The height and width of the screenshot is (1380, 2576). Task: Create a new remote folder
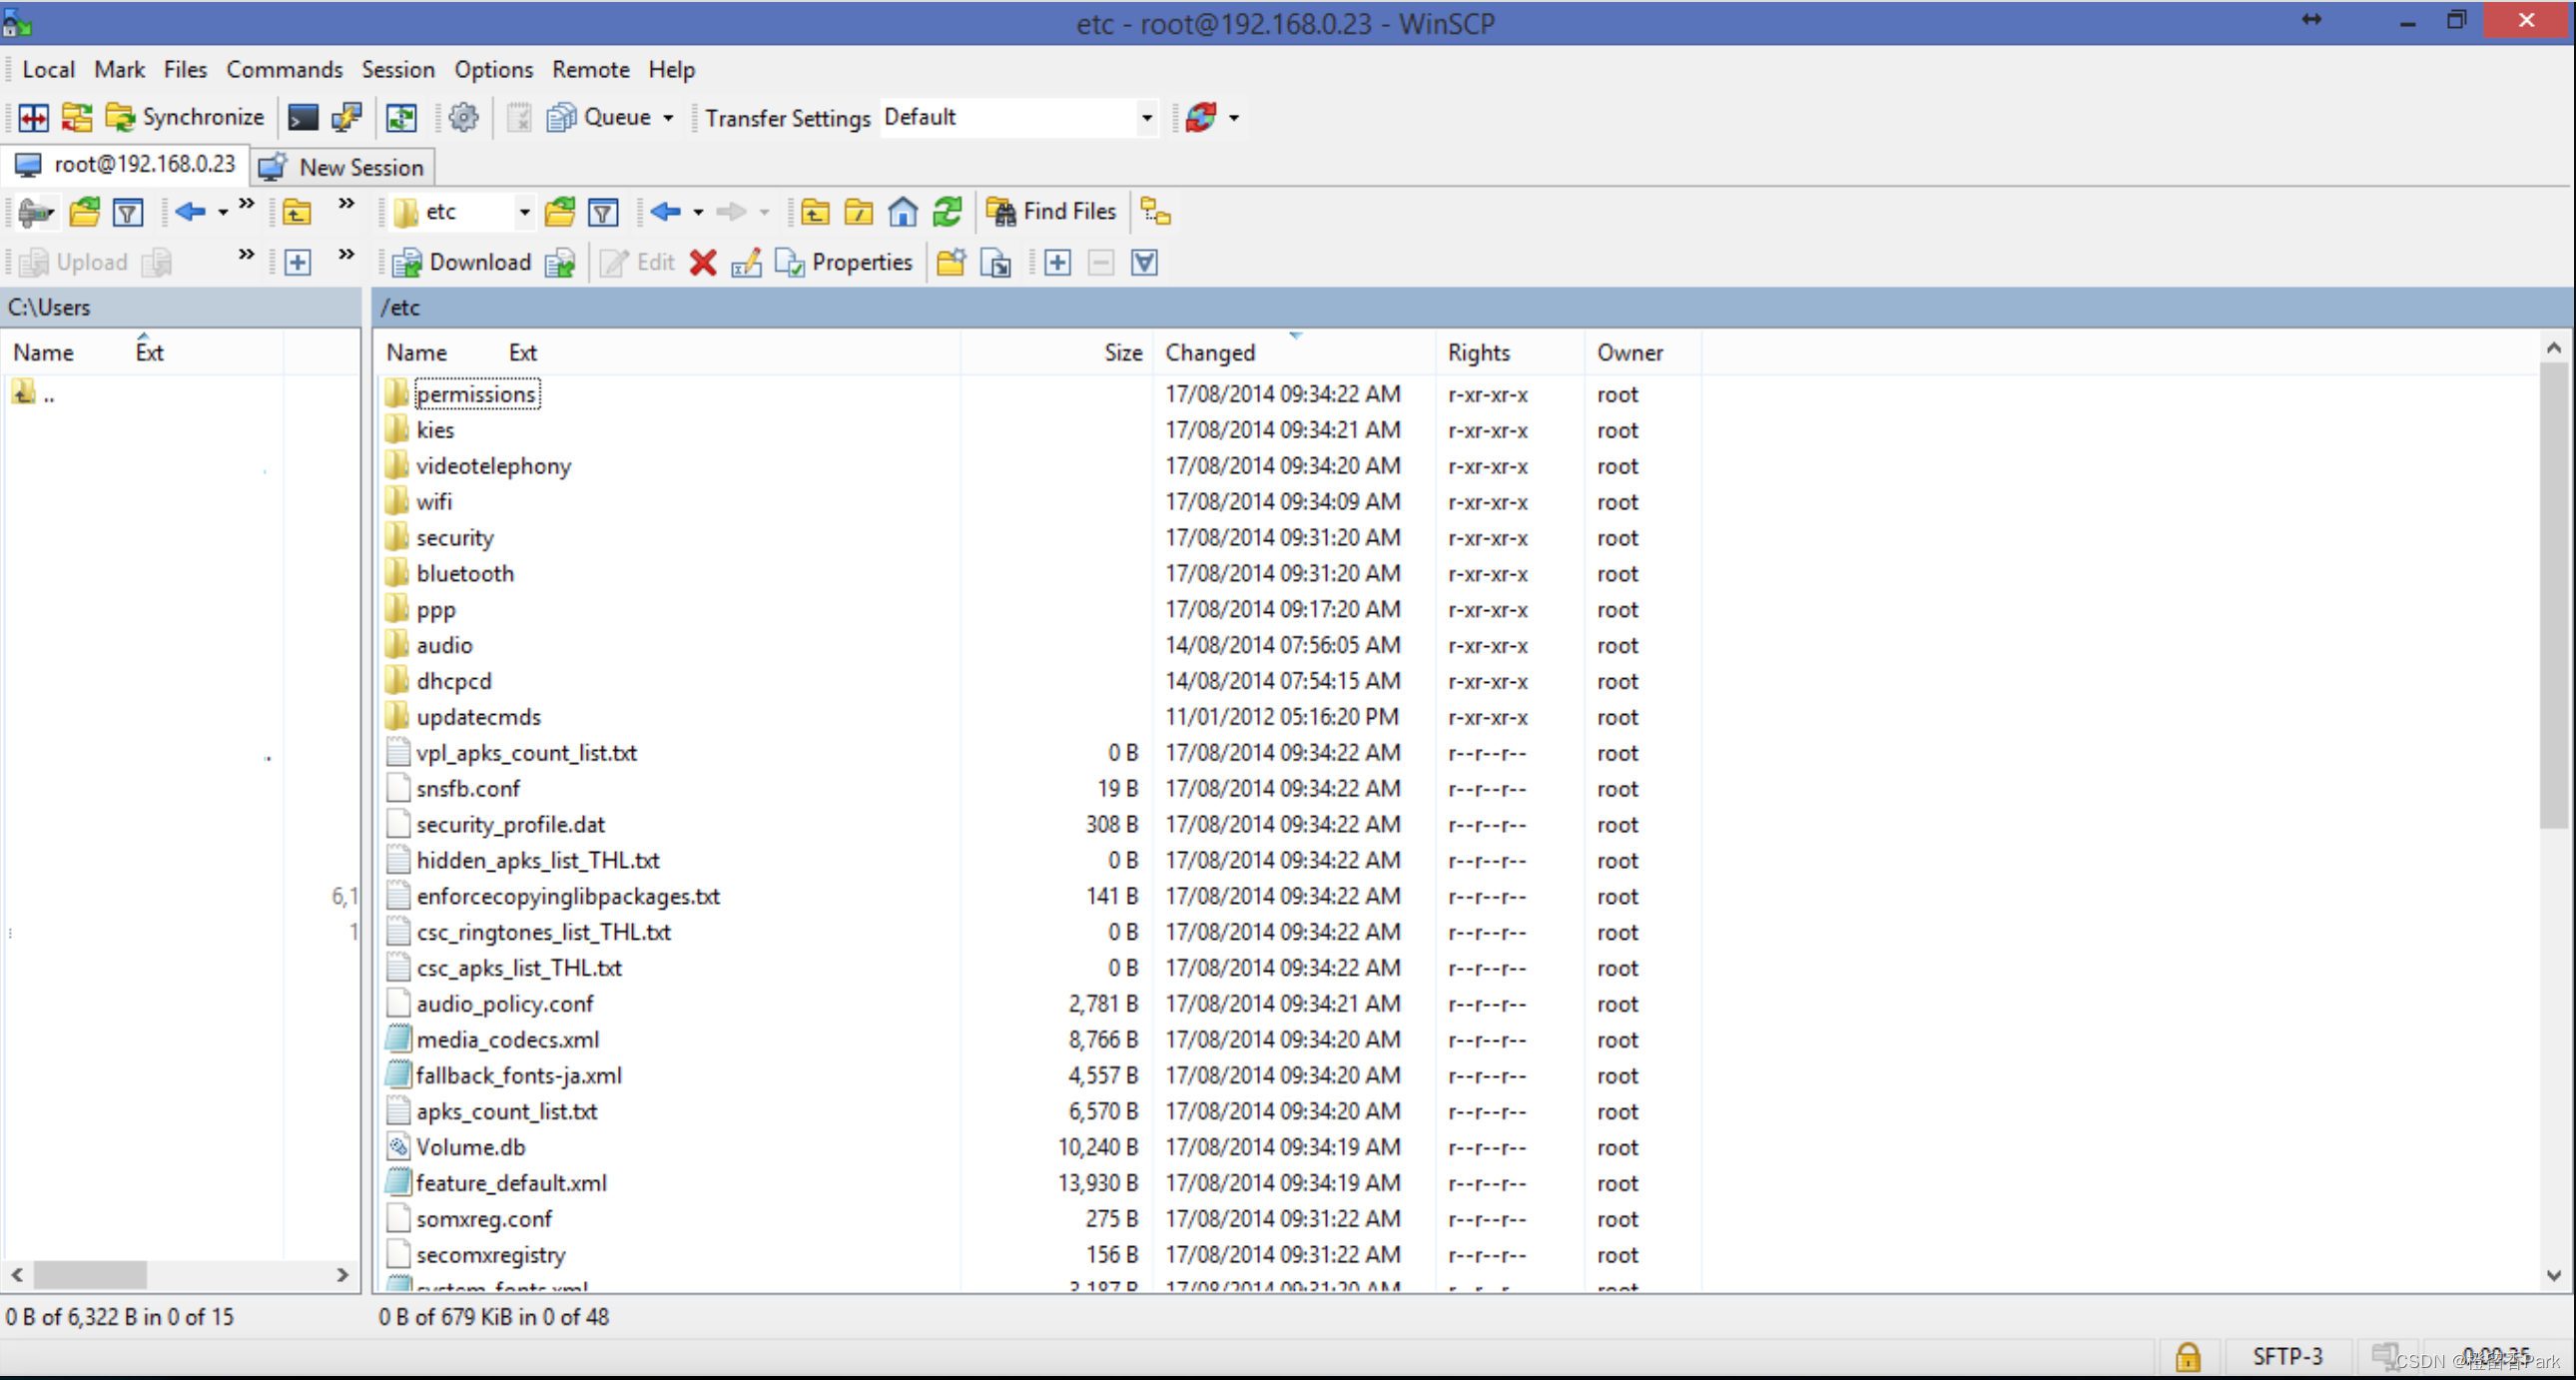950,263
